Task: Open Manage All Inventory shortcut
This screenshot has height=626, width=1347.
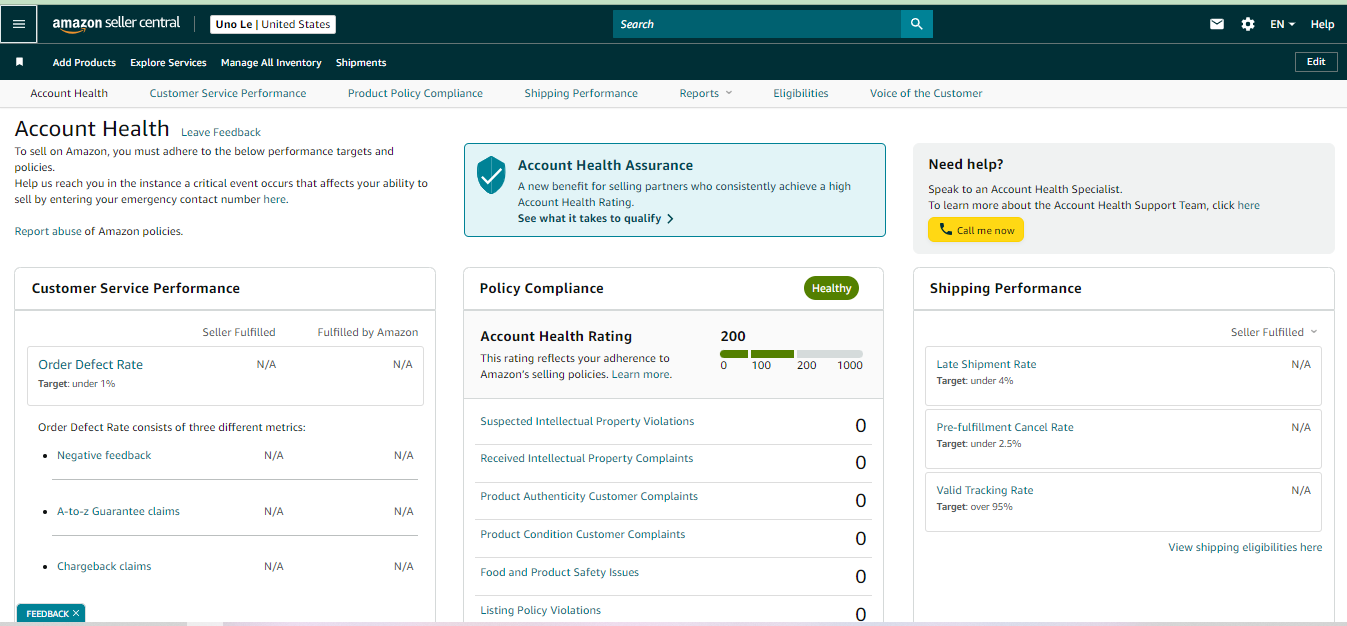Action: [271, 62]
